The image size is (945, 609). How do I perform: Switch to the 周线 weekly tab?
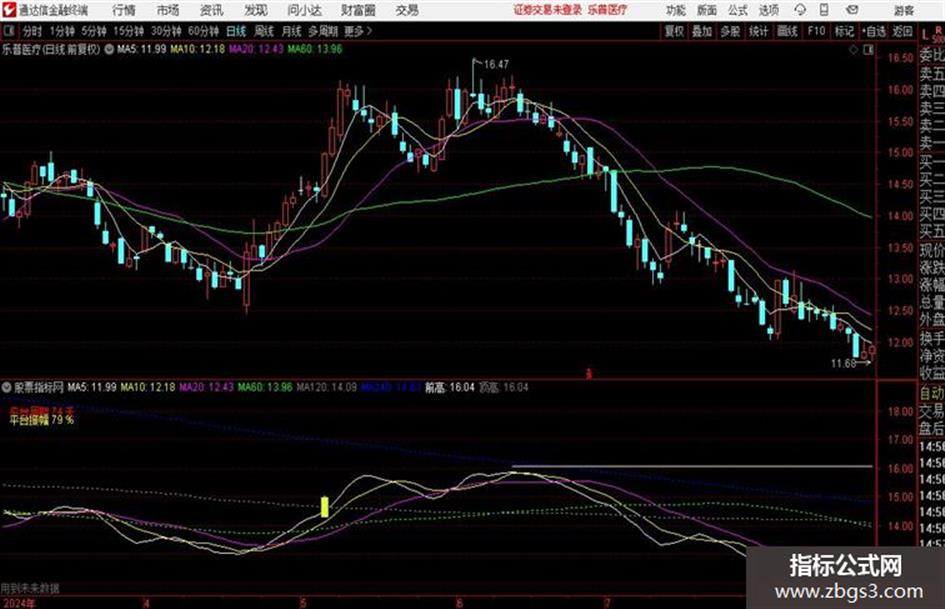coord(264,31)
